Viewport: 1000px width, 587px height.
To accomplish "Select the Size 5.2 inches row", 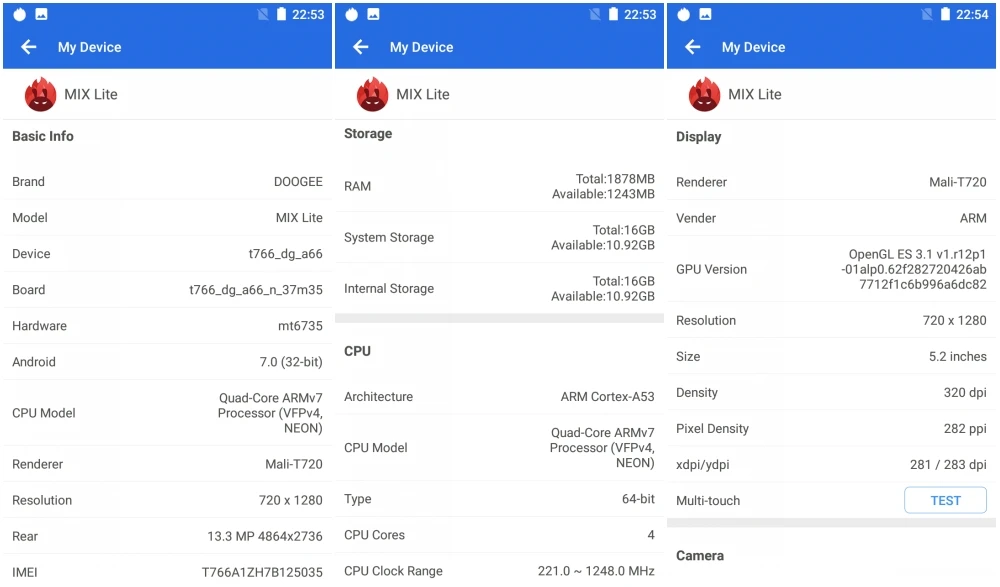I will [x=831, y=356].
